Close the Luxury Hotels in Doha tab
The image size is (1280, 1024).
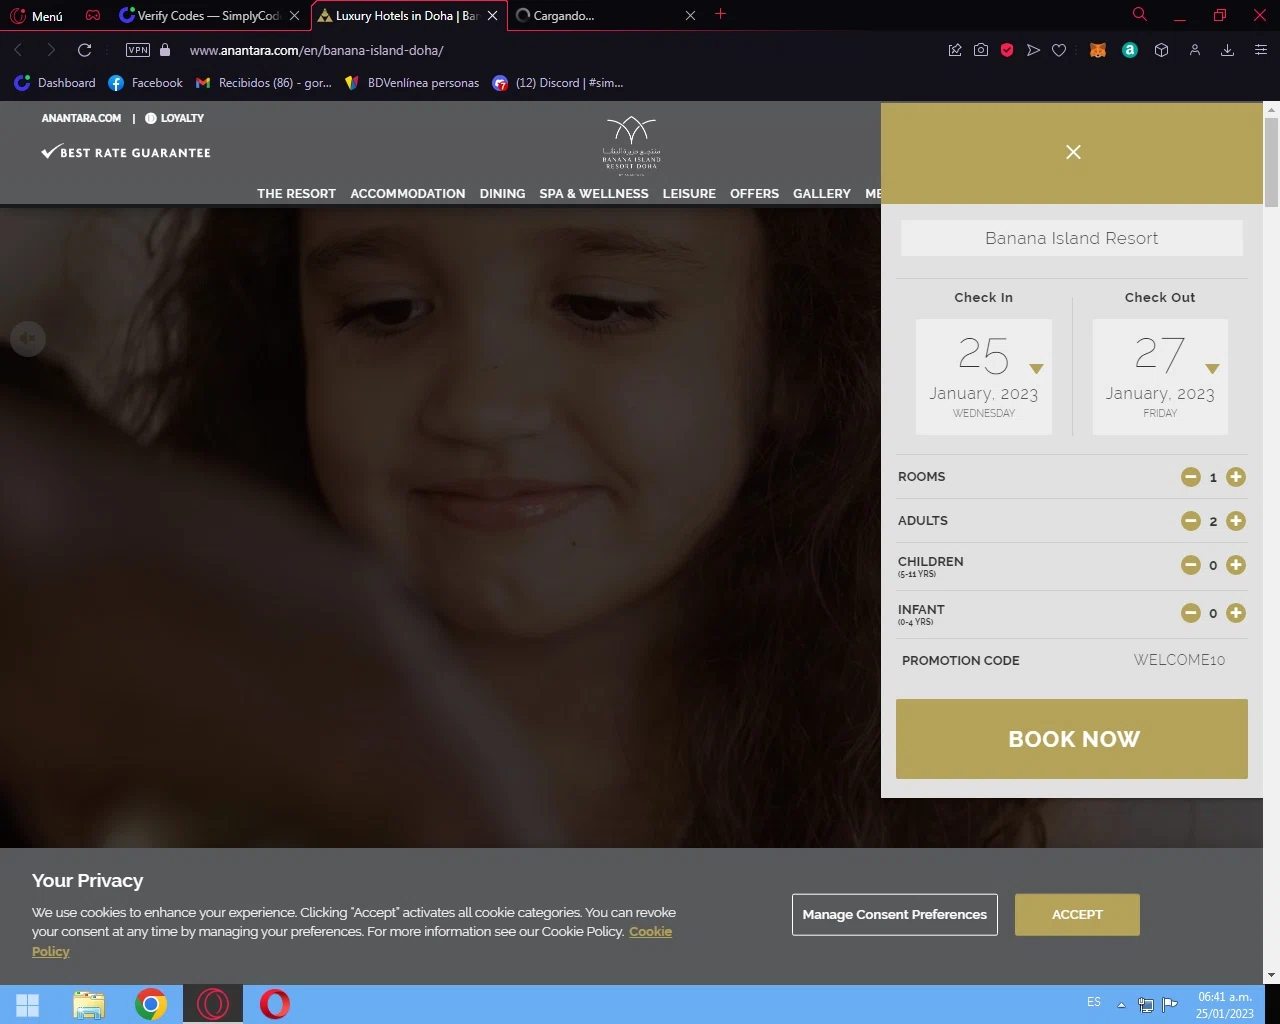(492, 16)
